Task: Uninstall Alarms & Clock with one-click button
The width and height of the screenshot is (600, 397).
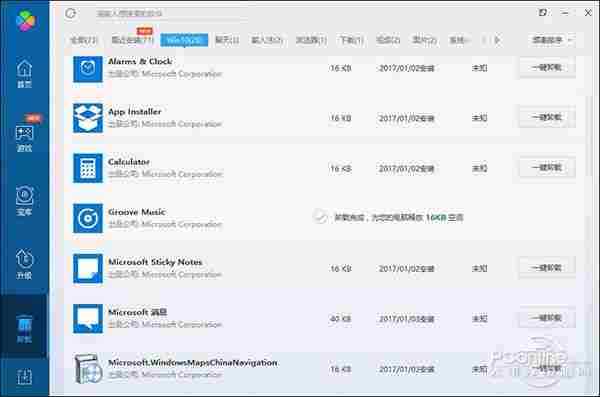Action: [x=547, y=68]
